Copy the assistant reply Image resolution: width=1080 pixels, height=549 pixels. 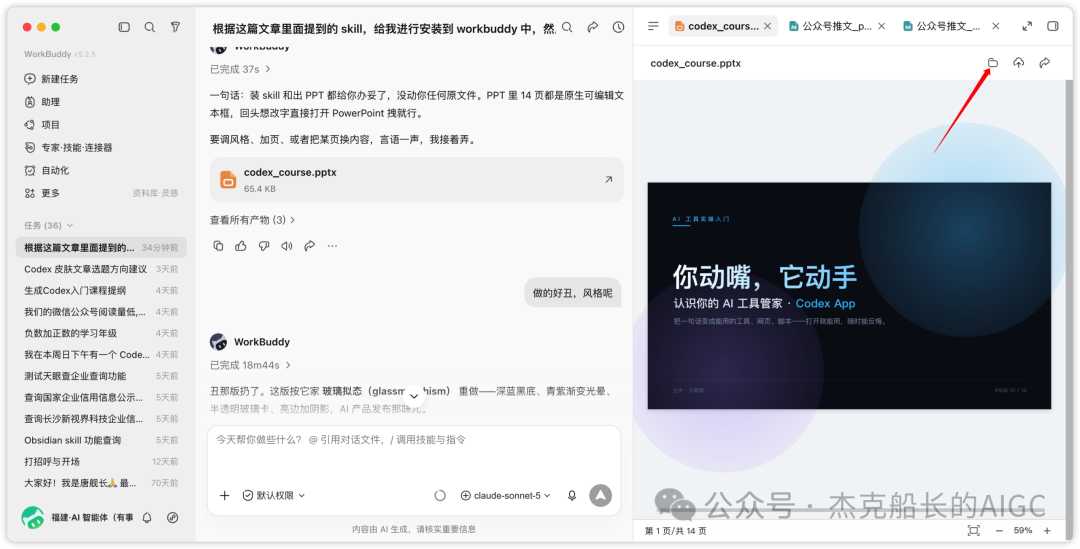(218, 246)
